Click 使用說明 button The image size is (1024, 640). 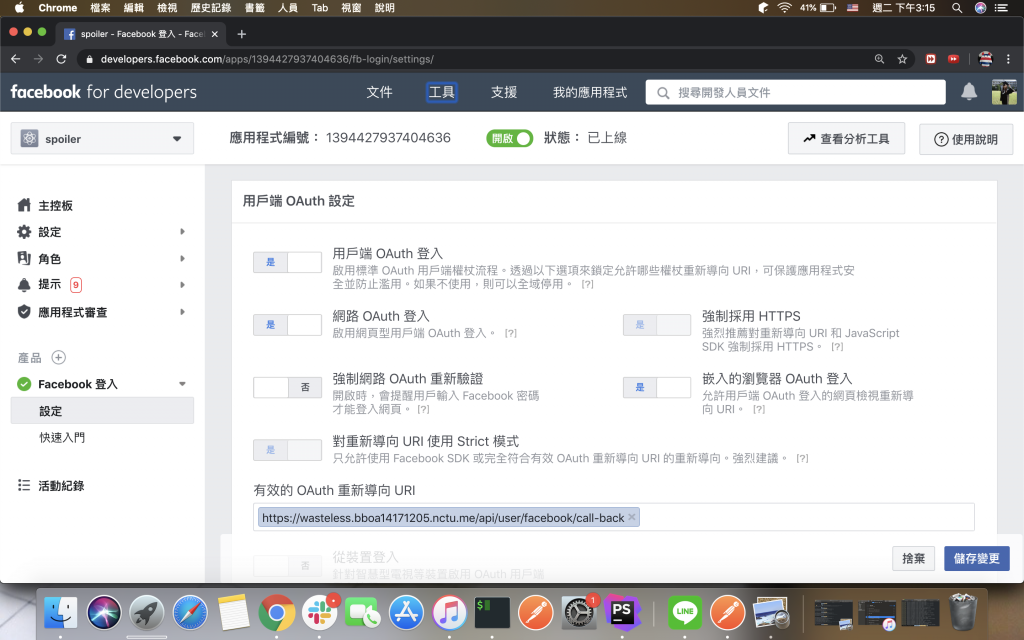965,139
